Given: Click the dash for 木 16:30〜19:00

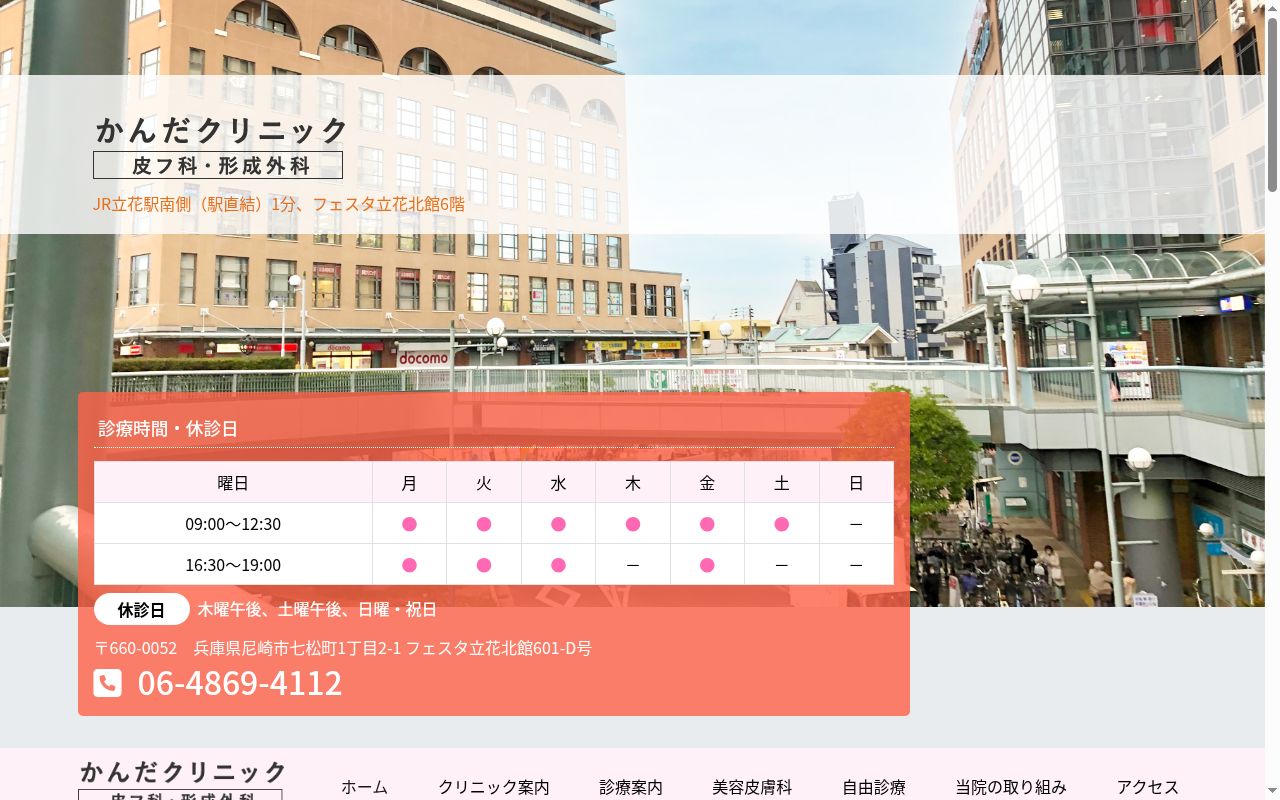Looking at the screenshot, I should pos(633,565).
